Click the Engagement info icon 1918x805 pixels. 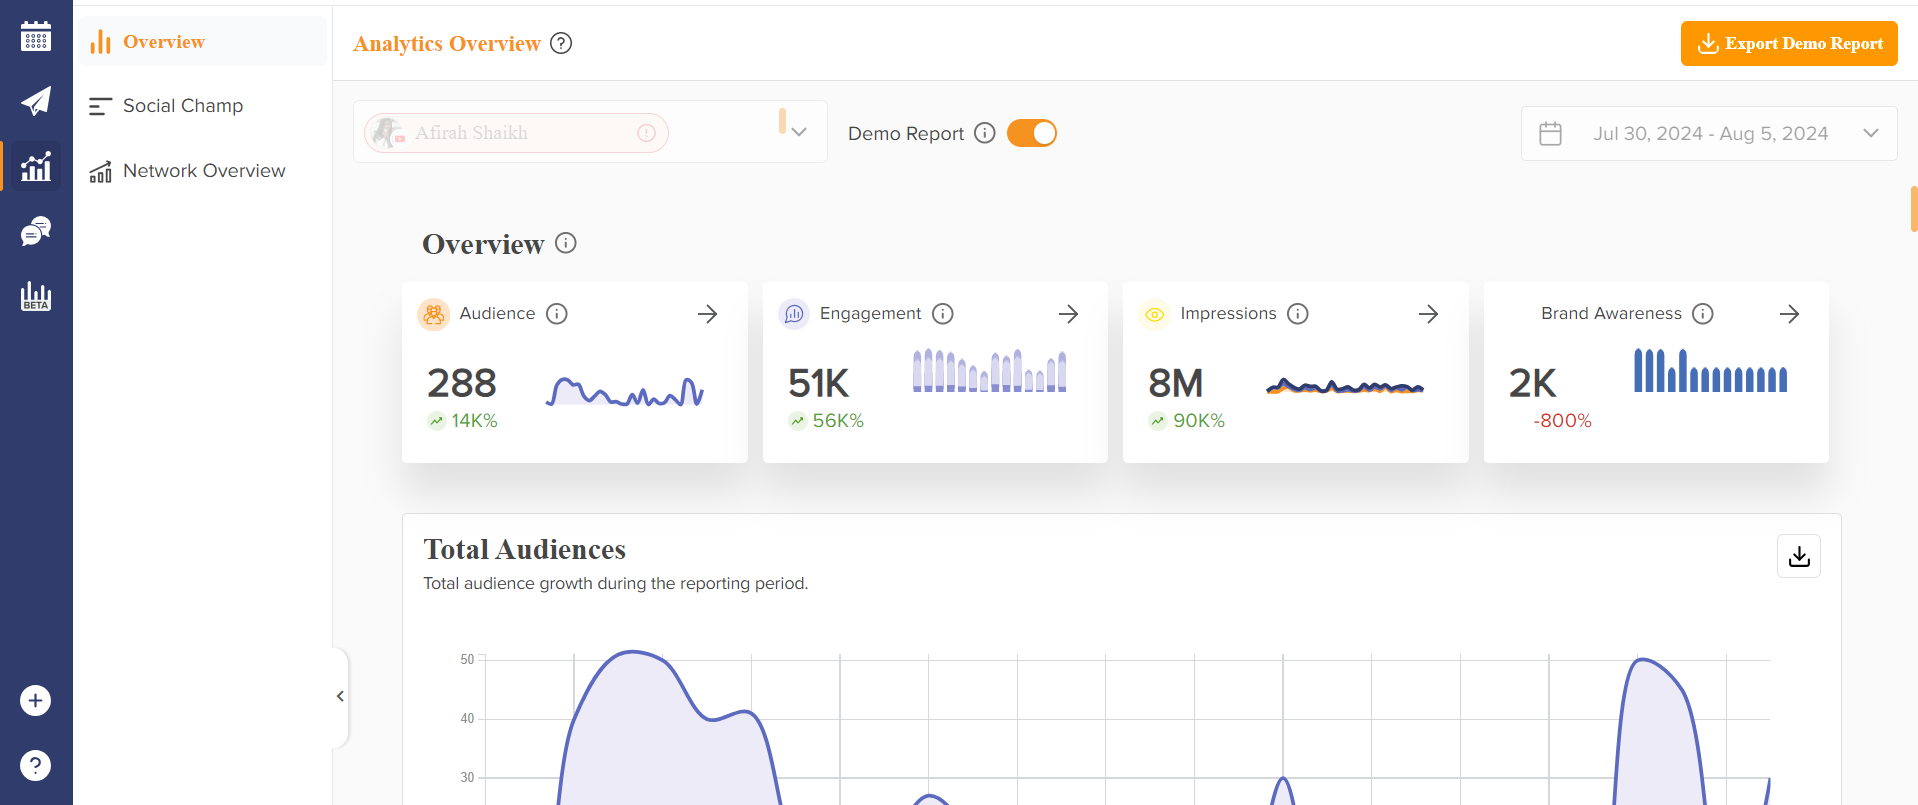[943, 314]
